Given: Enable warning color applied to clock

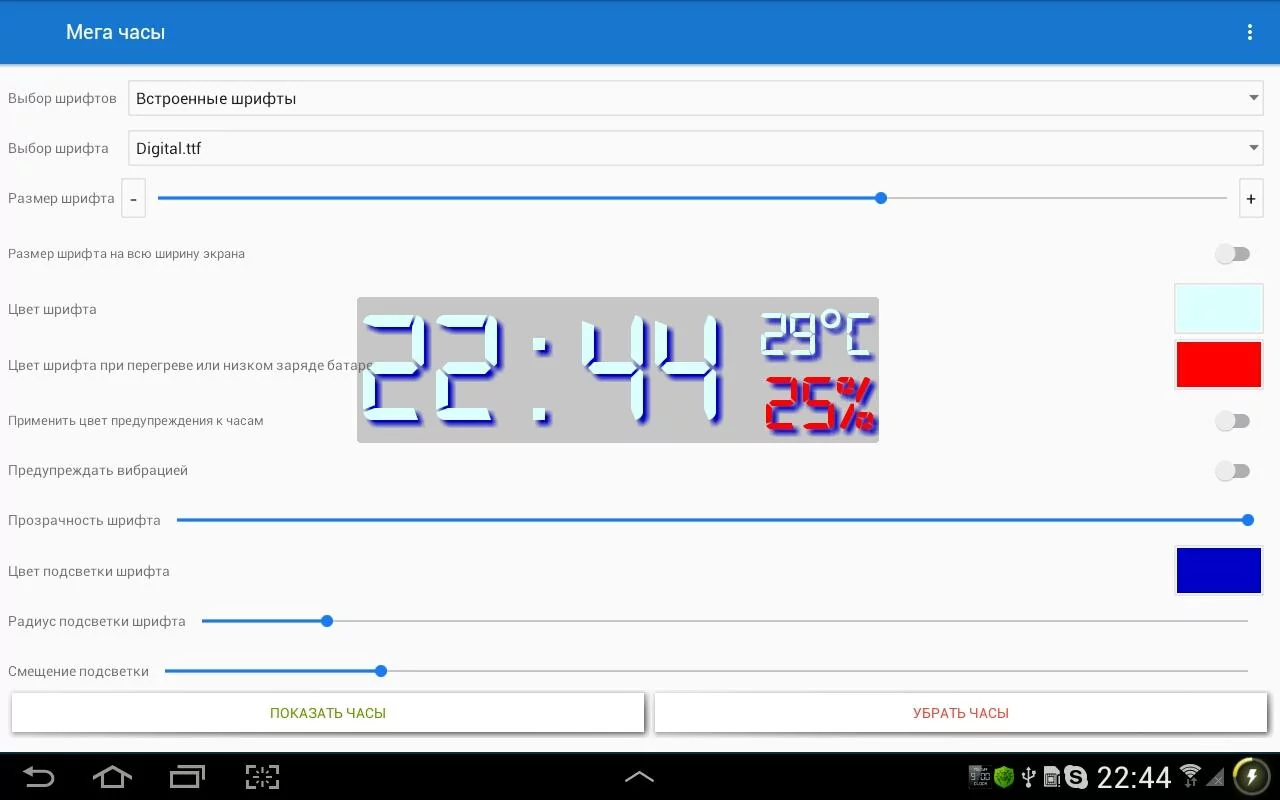Looking at the screenshot, I should tap(1232, 421).
